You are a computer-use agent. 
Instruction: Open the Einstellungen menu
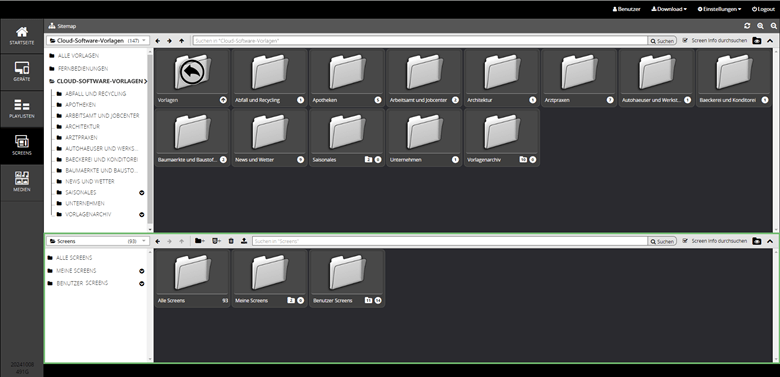(719, 9)
